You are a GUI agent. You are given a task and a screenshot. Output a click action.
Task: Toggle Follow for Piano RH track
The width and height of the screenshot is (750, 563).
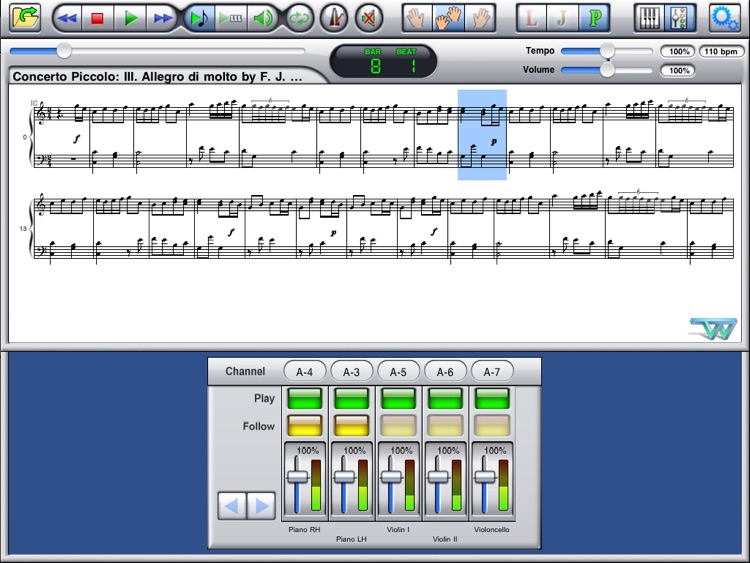305,425
